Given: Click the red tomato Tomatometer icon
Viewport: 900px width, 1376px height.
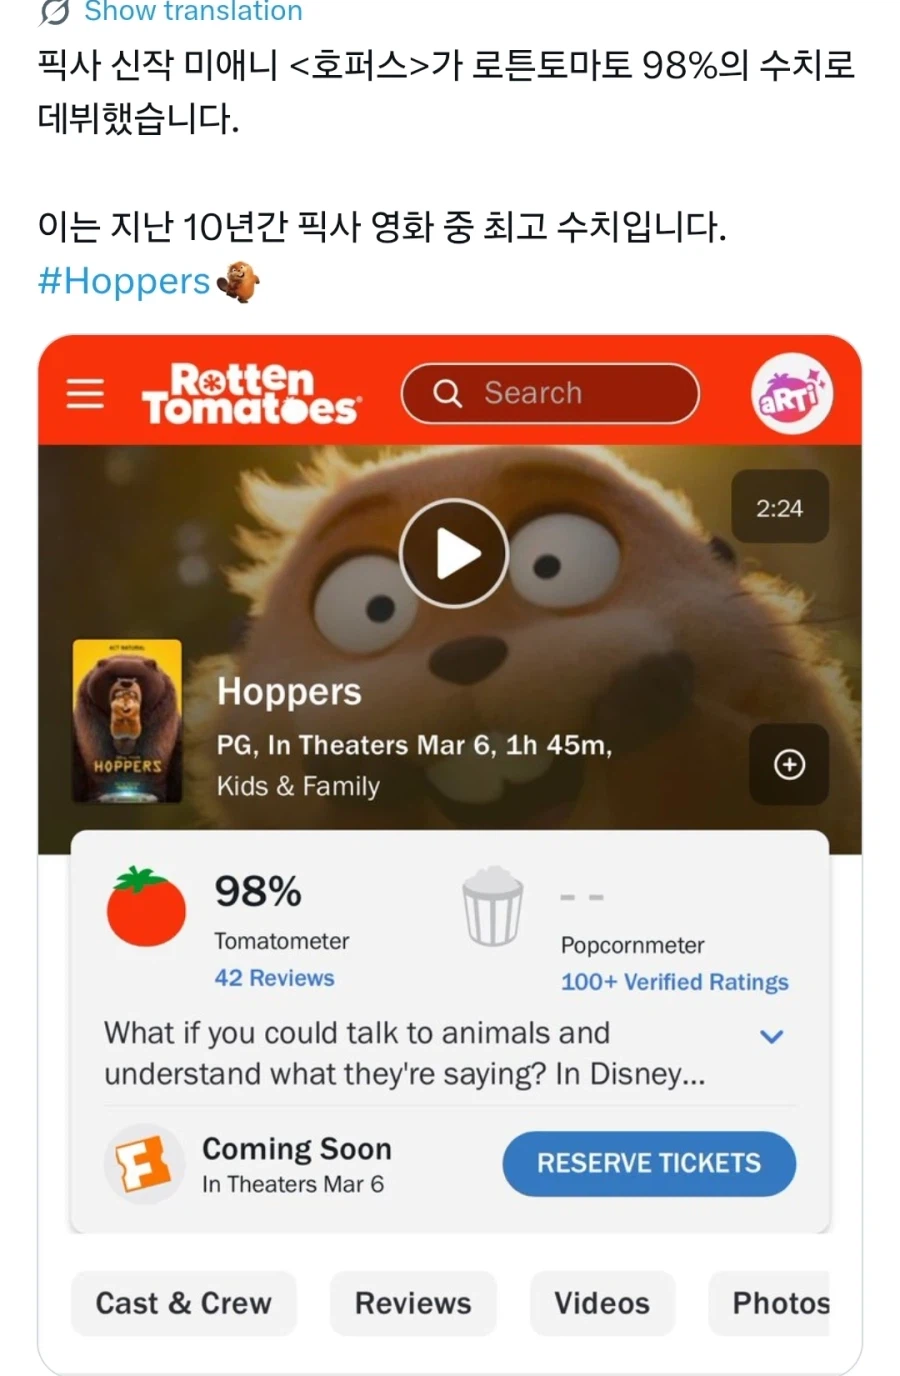Looking at the screenshot, I should point(146,907).
